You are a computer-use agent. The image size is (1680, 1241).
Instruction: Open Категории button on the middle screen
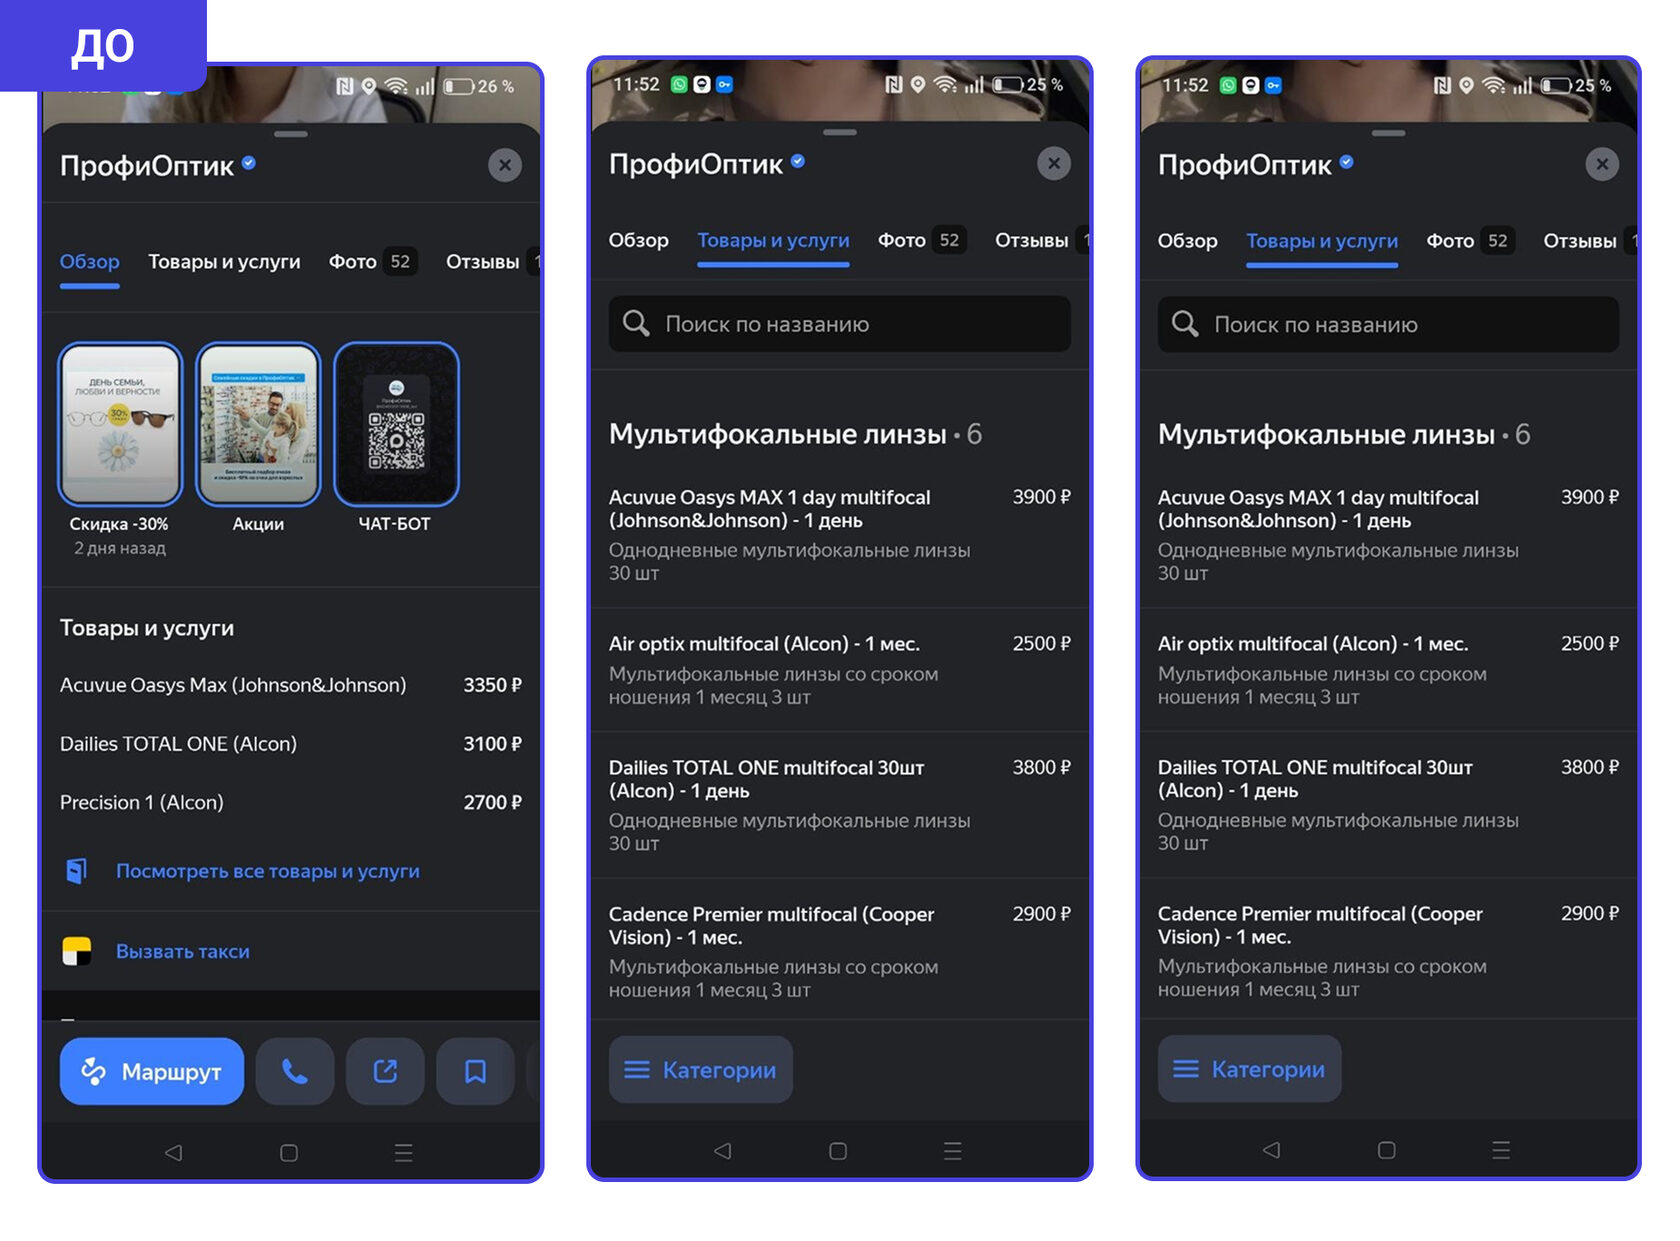[701, 1070]
